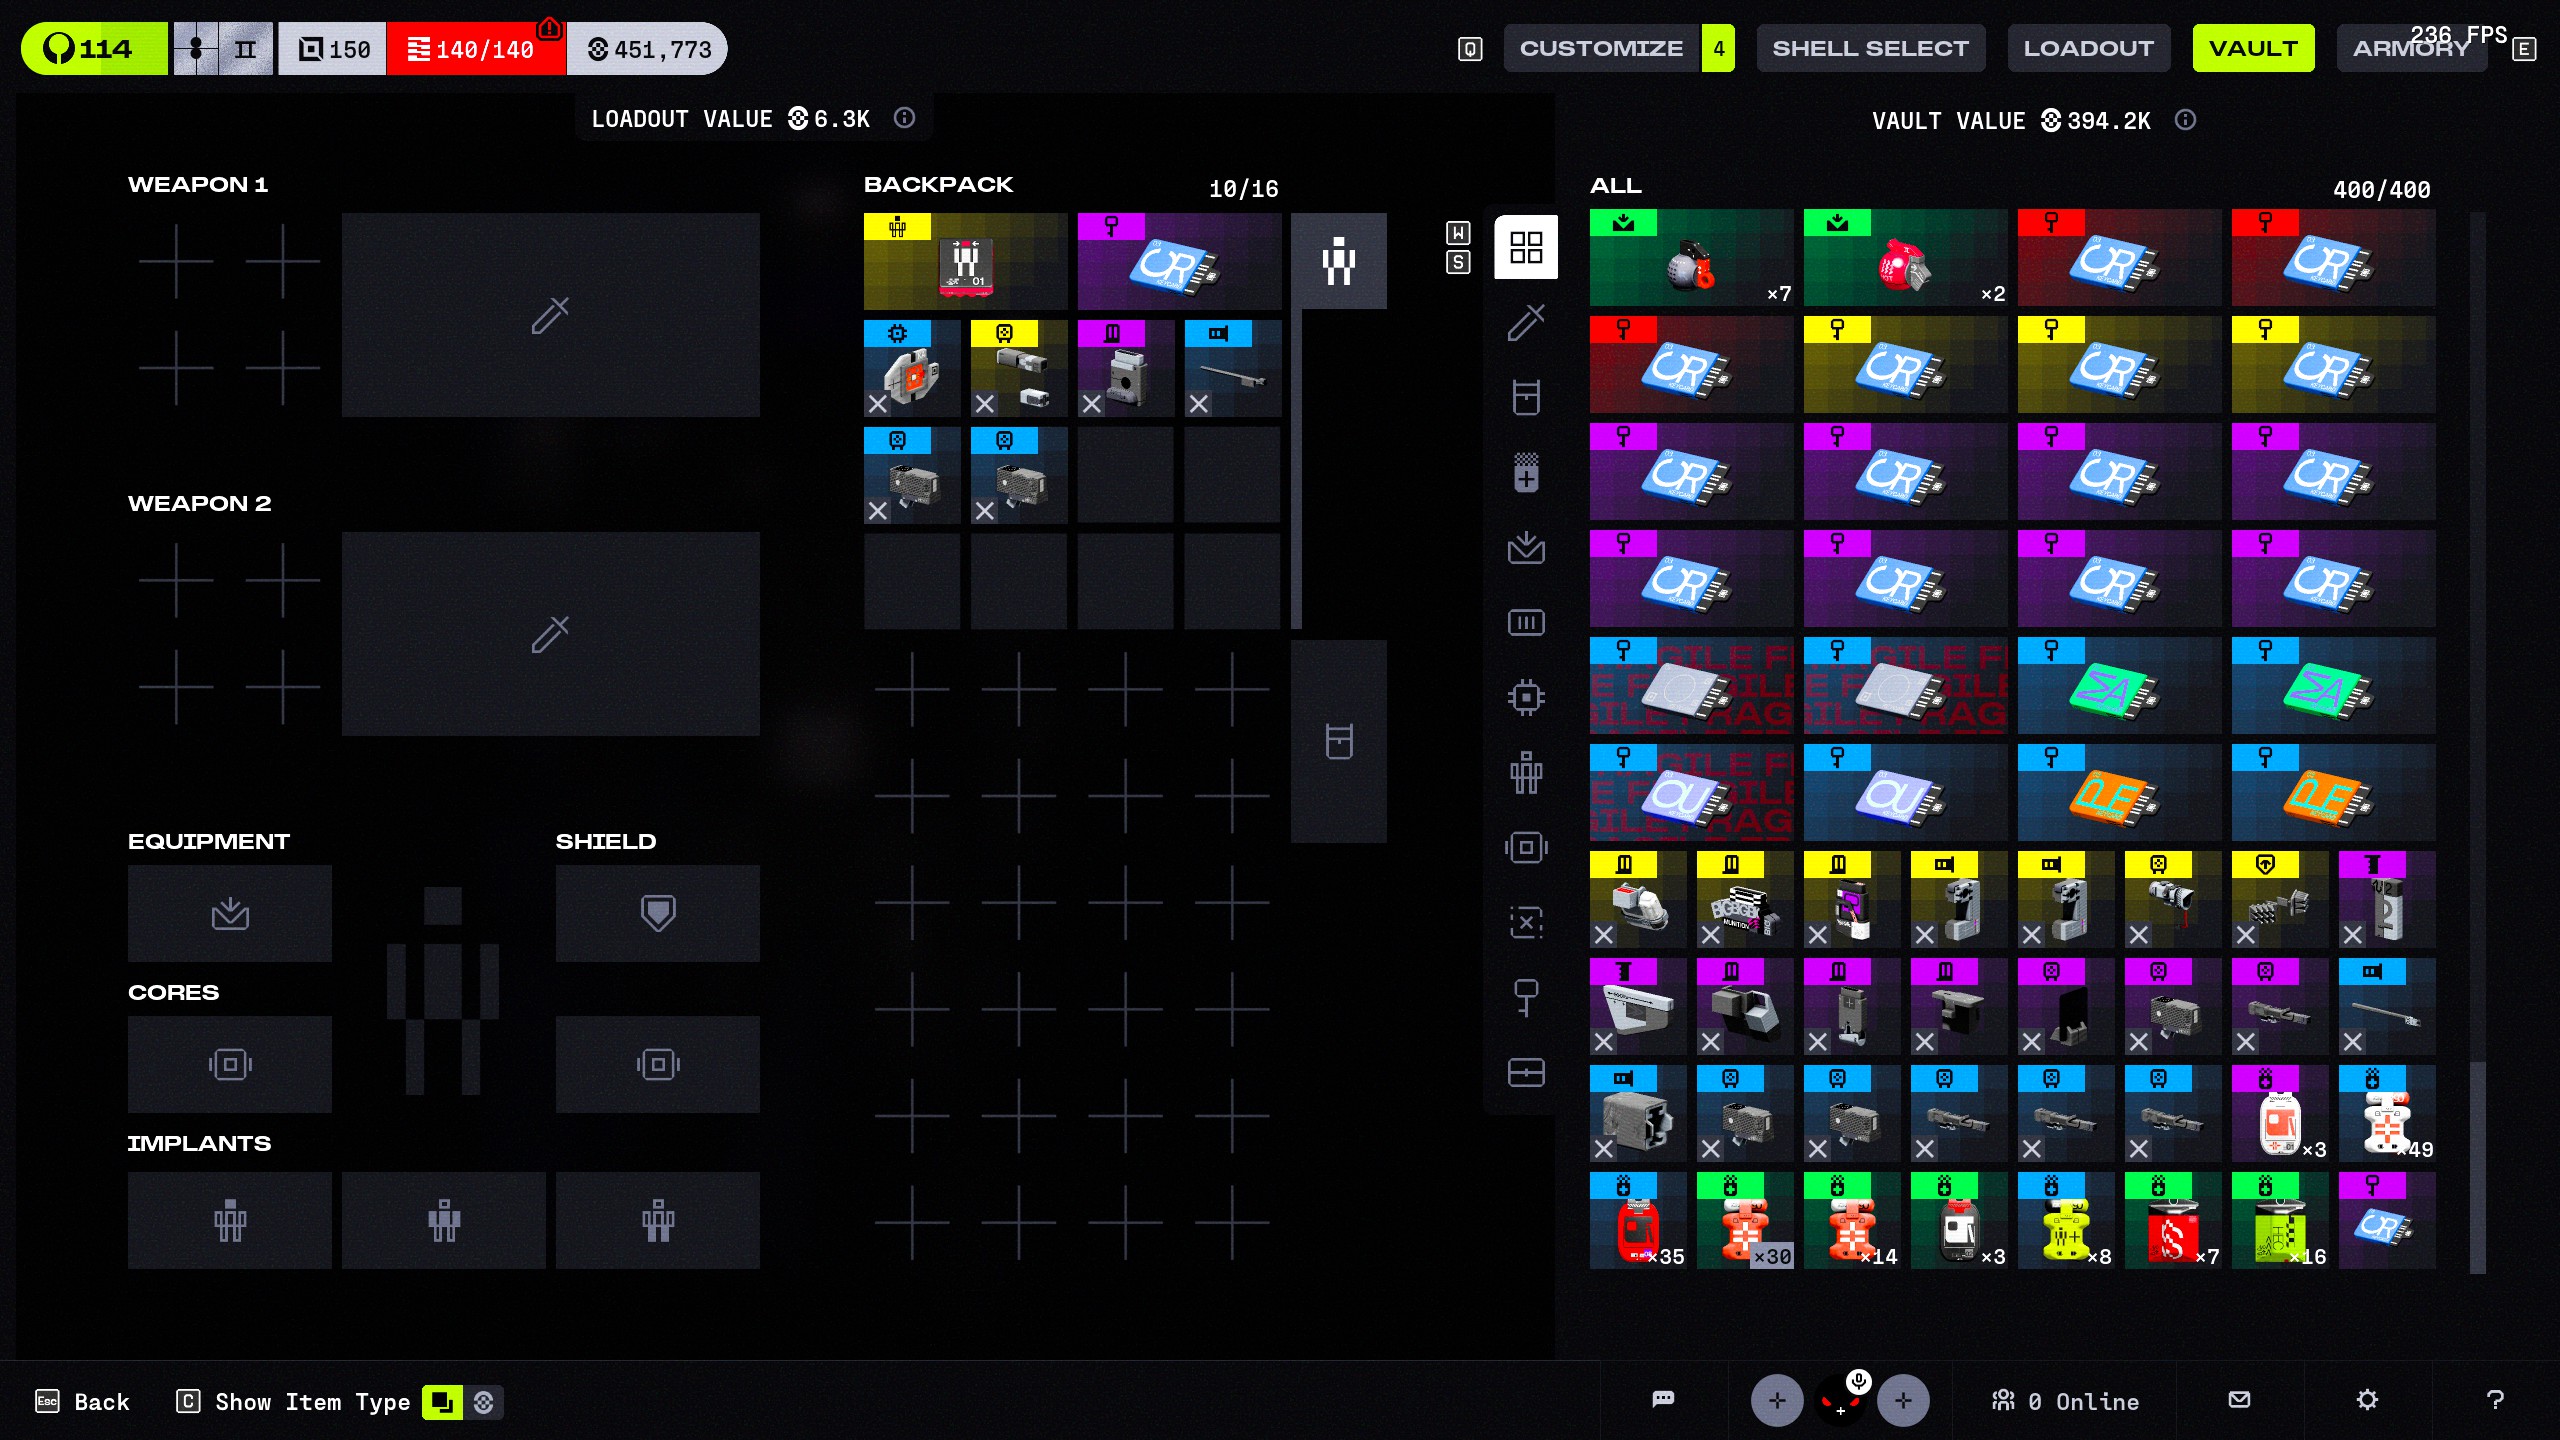The image size is (2560, 1440).
Task: Filter vault by cores icon
Action: pos(1526,847)
